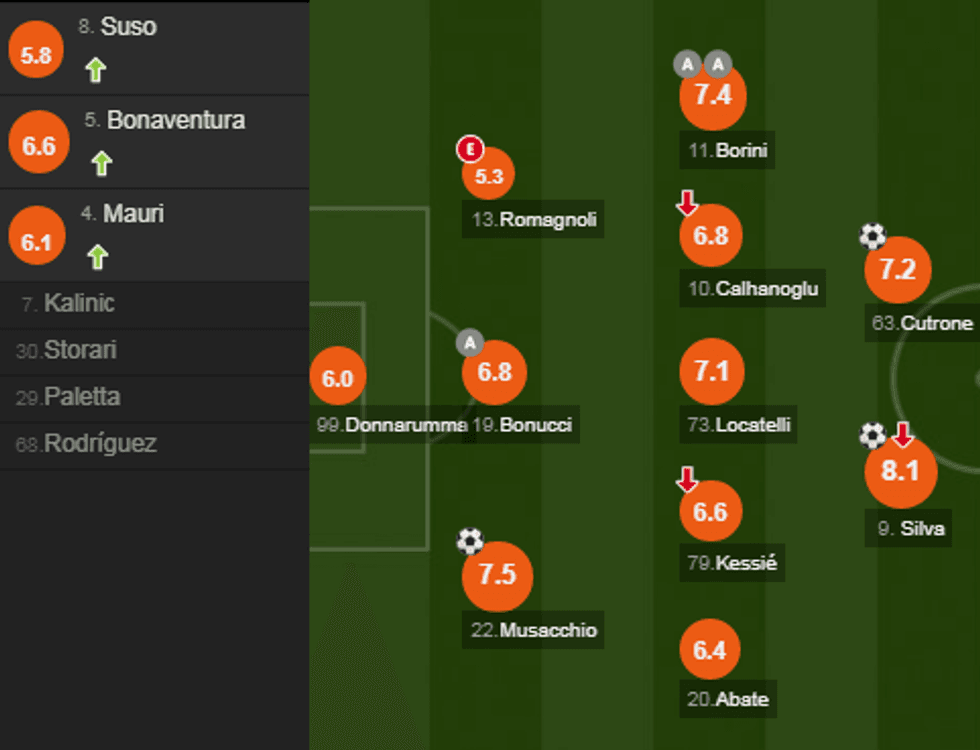Viewport: 980px width, 750px height.
Task: Select Rodríguez from the bench list
Action: point(100,444)
